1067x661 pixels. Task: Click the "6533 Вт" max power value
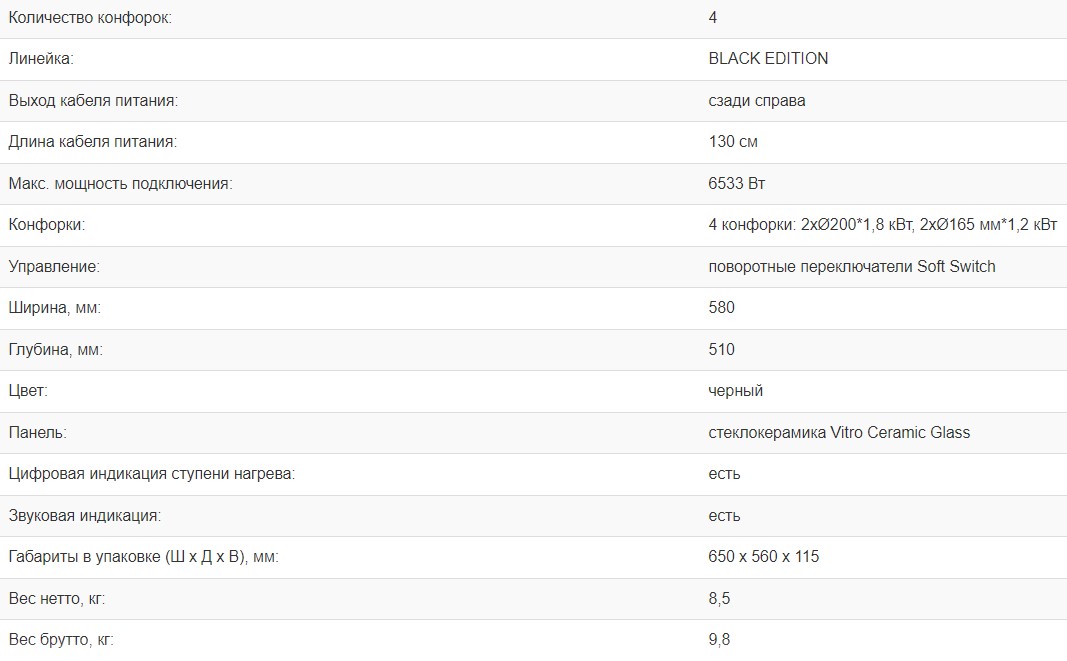click(x=737, y=184)
